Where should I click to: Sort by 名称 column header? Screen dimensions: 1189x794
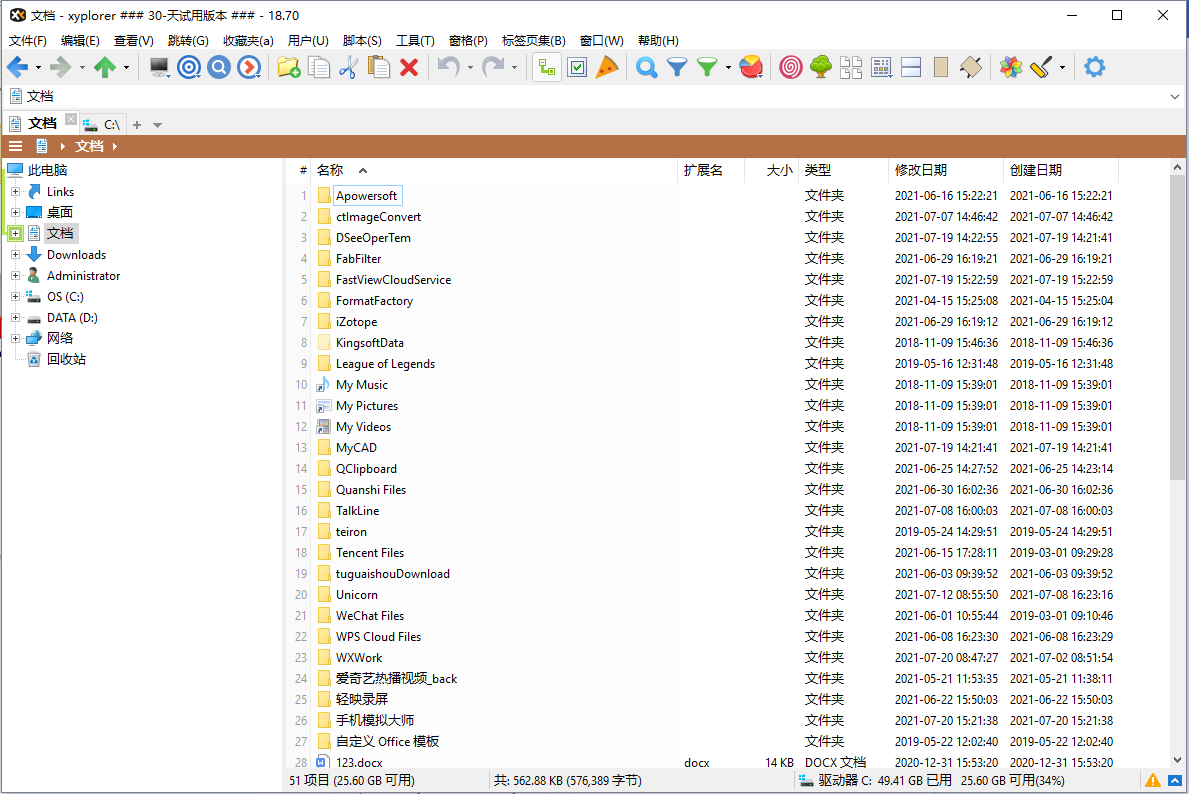[495, 170]
